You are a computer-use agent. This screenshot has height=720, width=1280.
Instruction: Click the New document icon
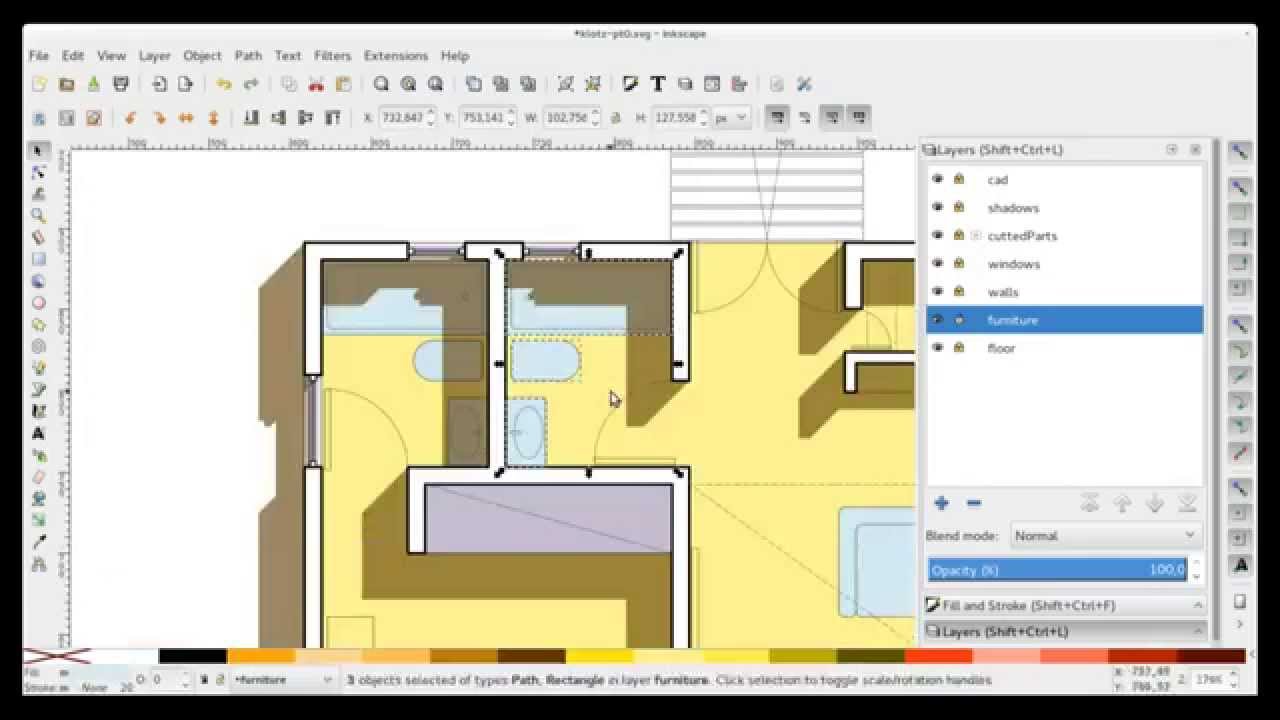click(x=39, y=85)
